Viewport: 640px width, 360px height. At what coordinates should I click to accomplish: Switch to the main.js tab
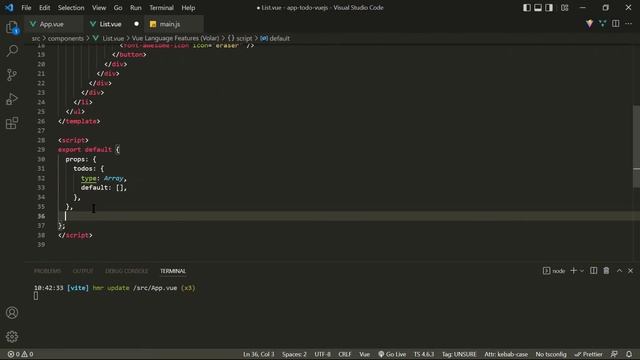pyautogui.click(x=174, y=24)
